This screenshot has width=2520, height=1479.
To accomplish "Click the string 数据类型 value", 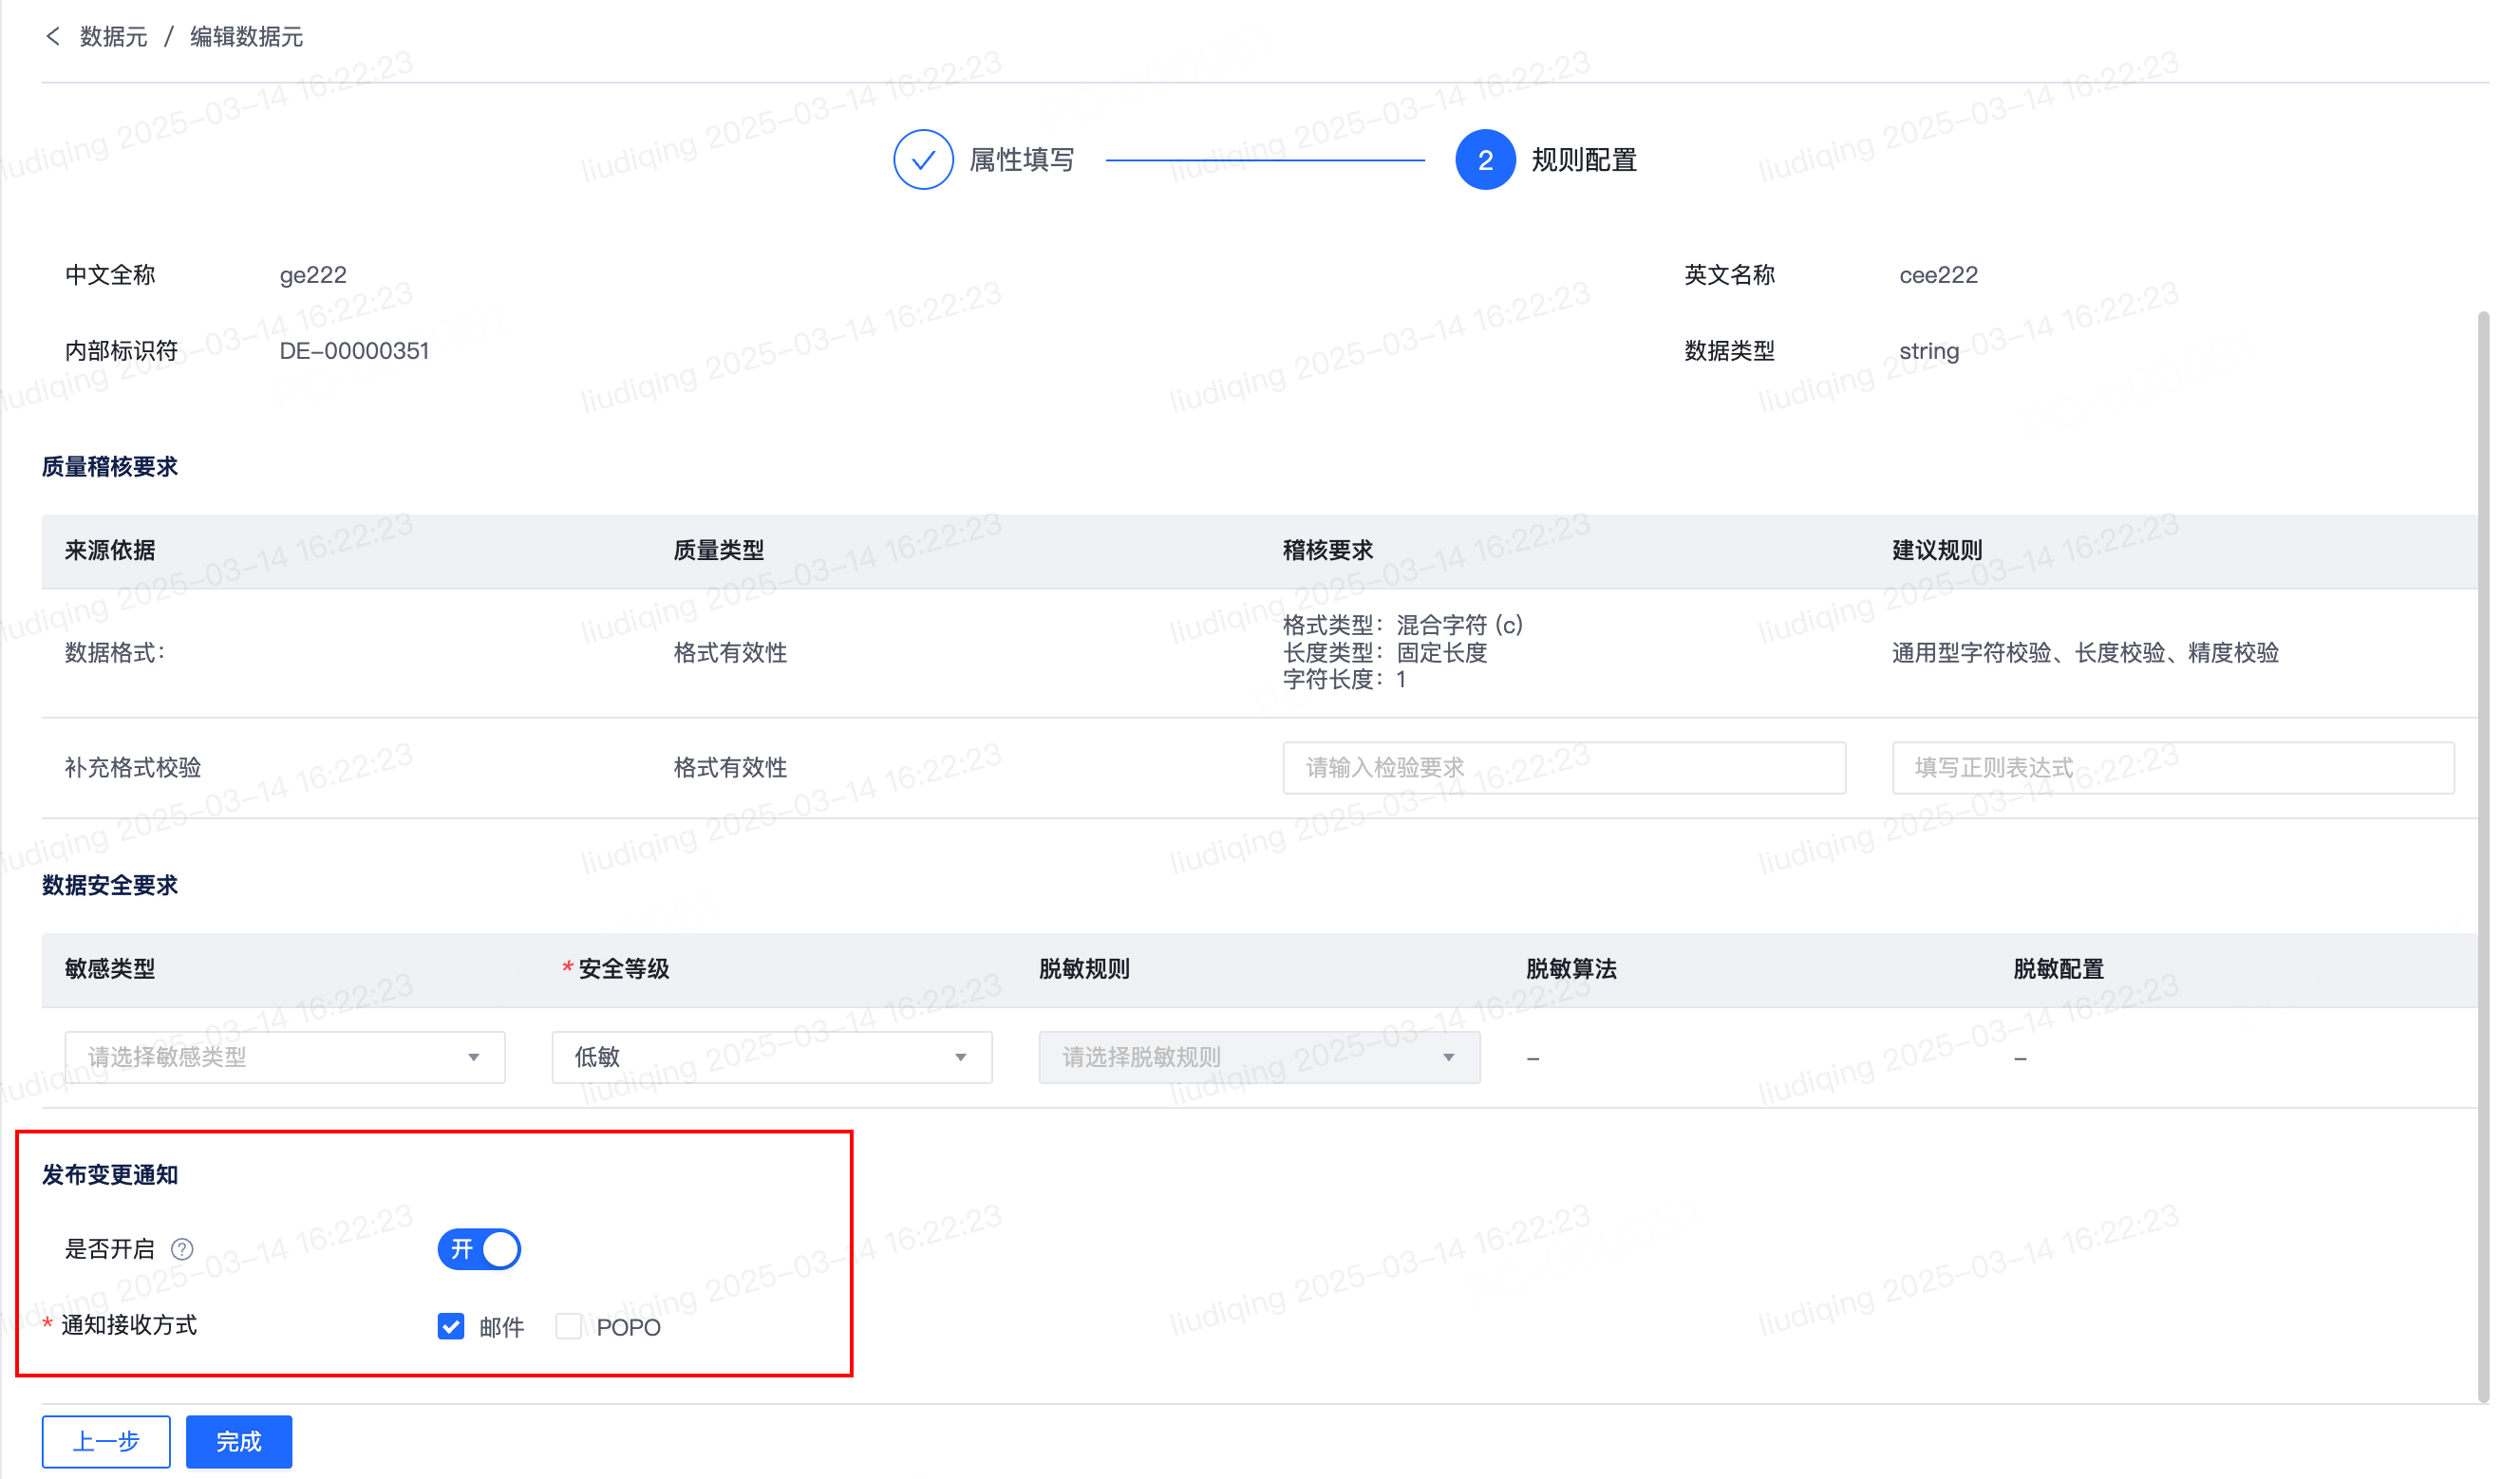I will point(1929,351).
